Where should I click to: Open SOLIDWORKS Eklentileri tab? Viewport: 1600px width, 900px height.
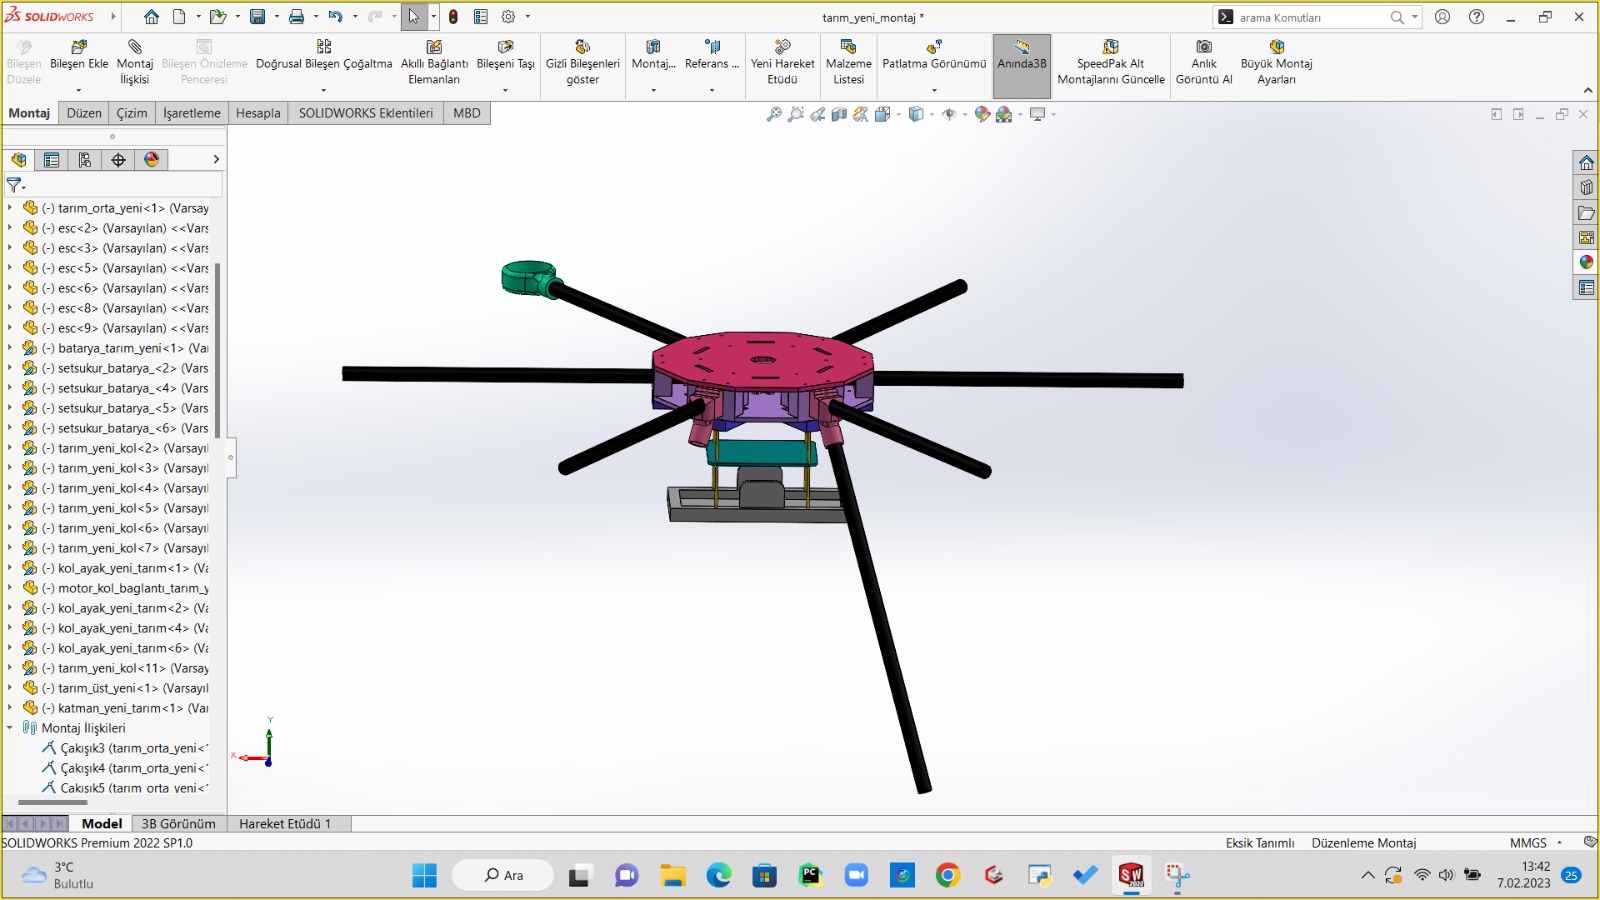pyautogui.click(x=366, y=113)
